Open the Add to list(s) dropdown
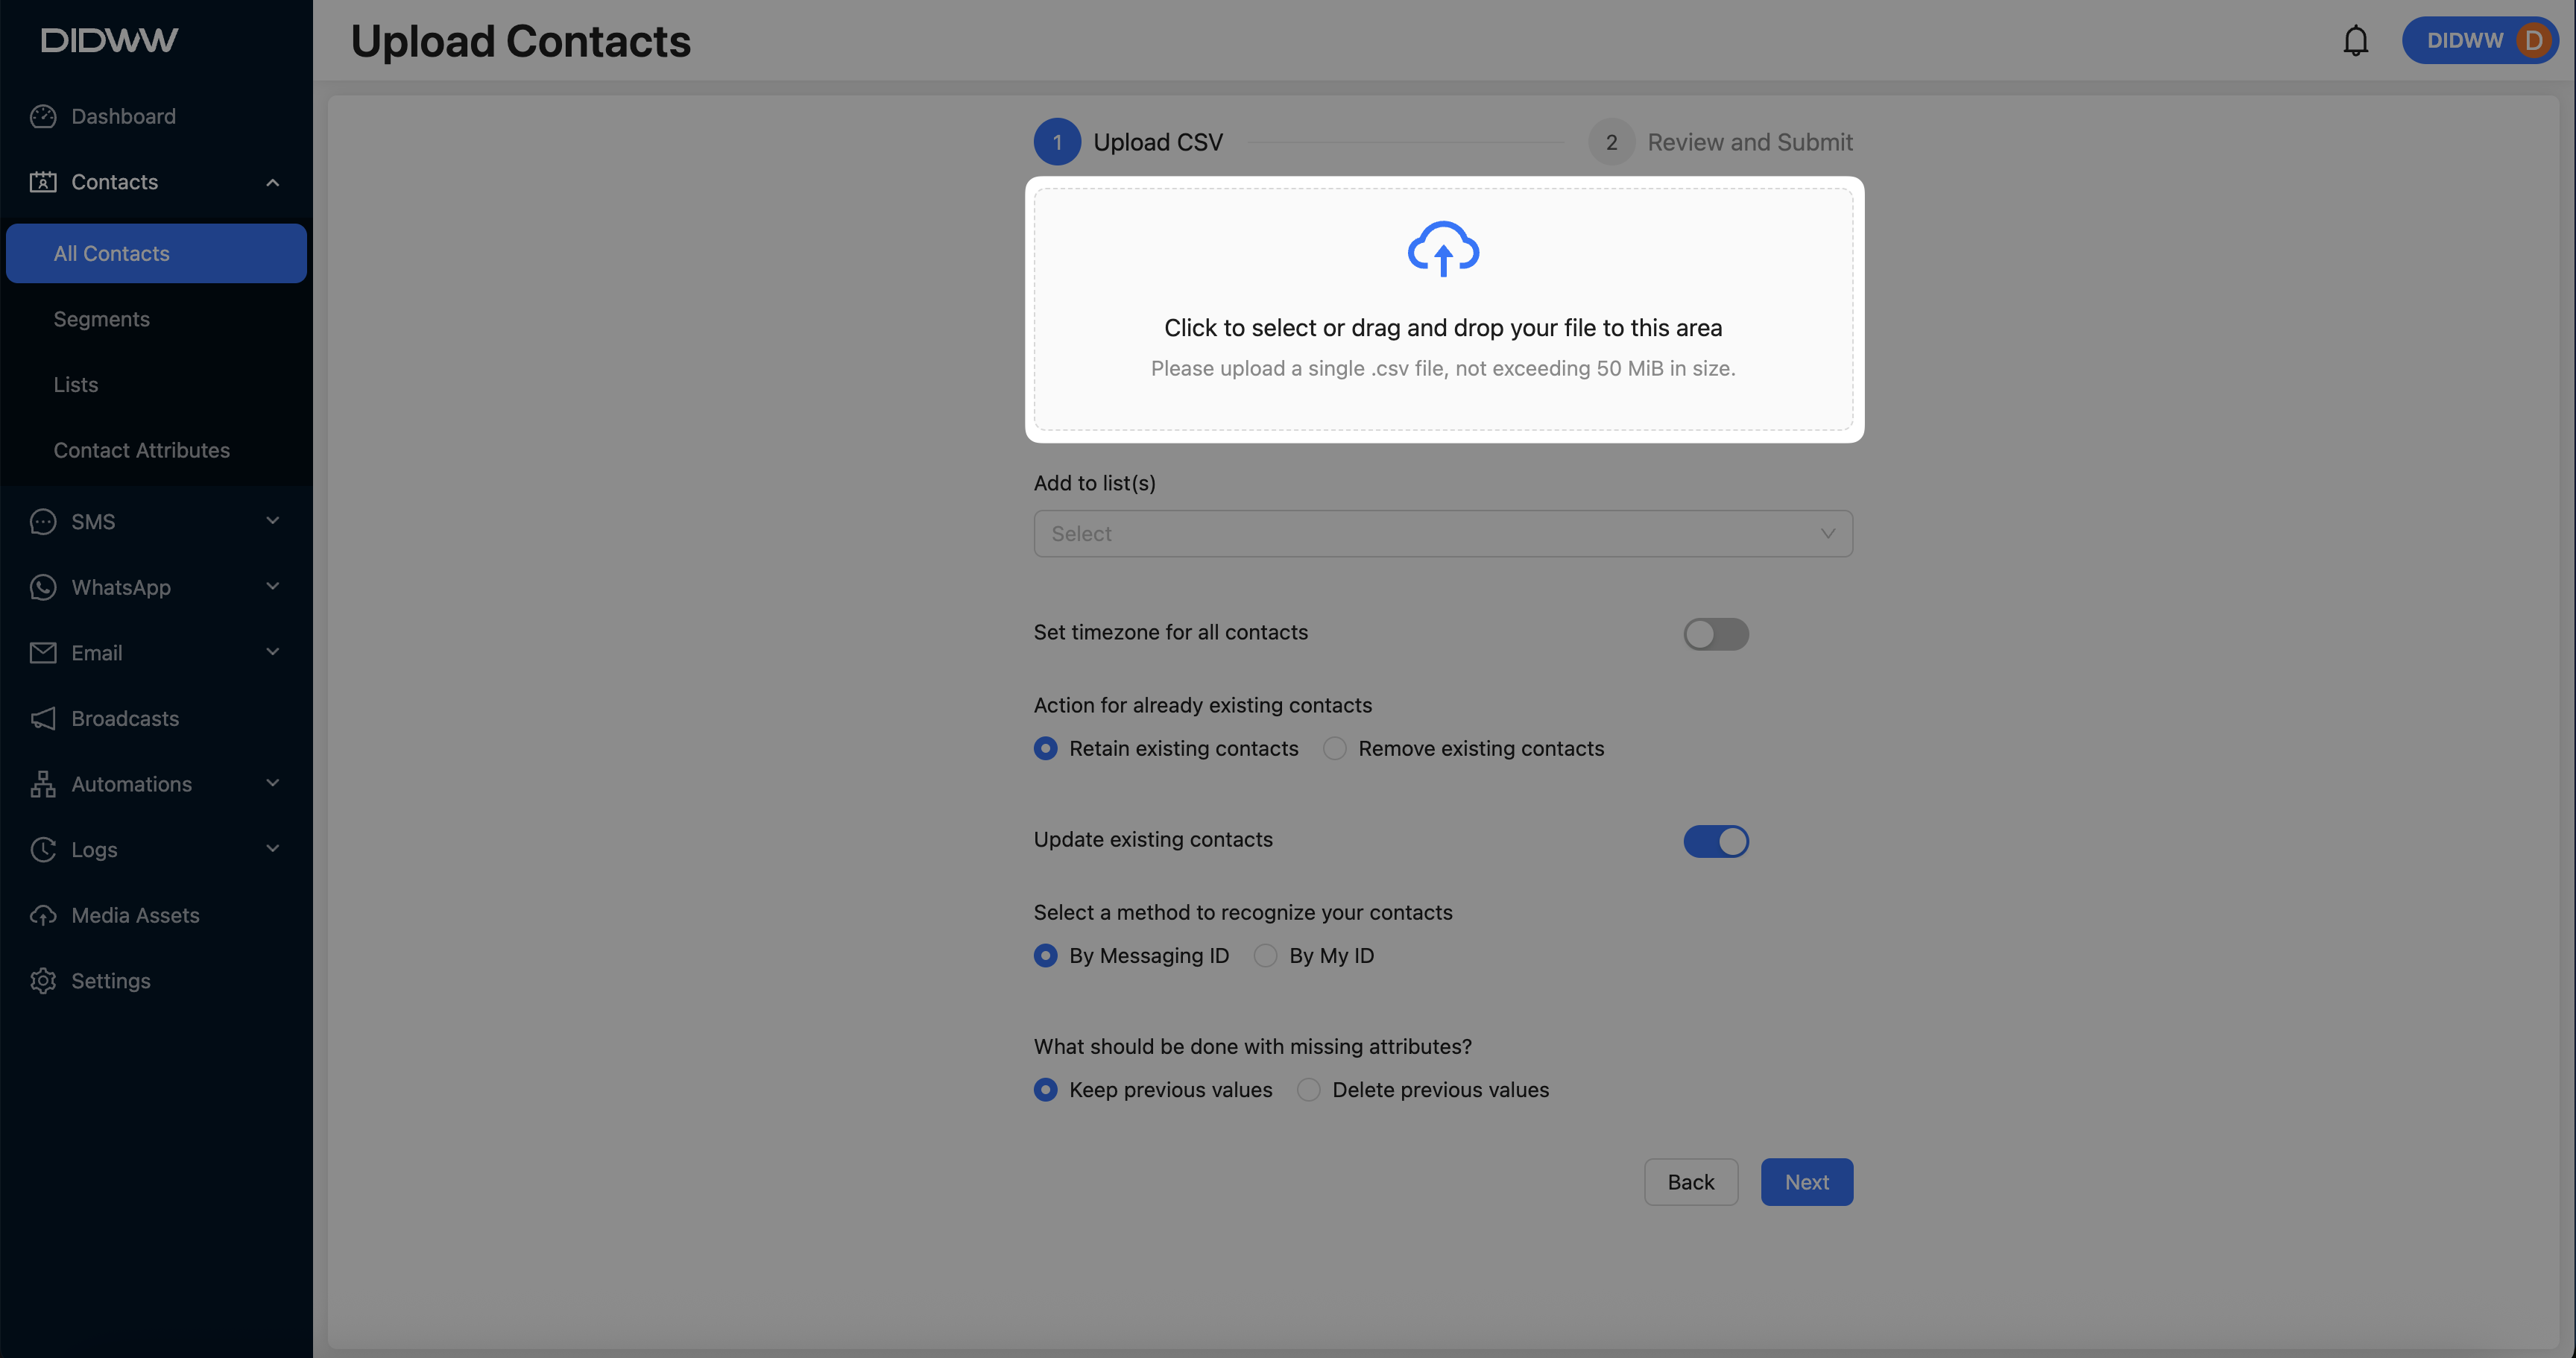 (1442, 534)
